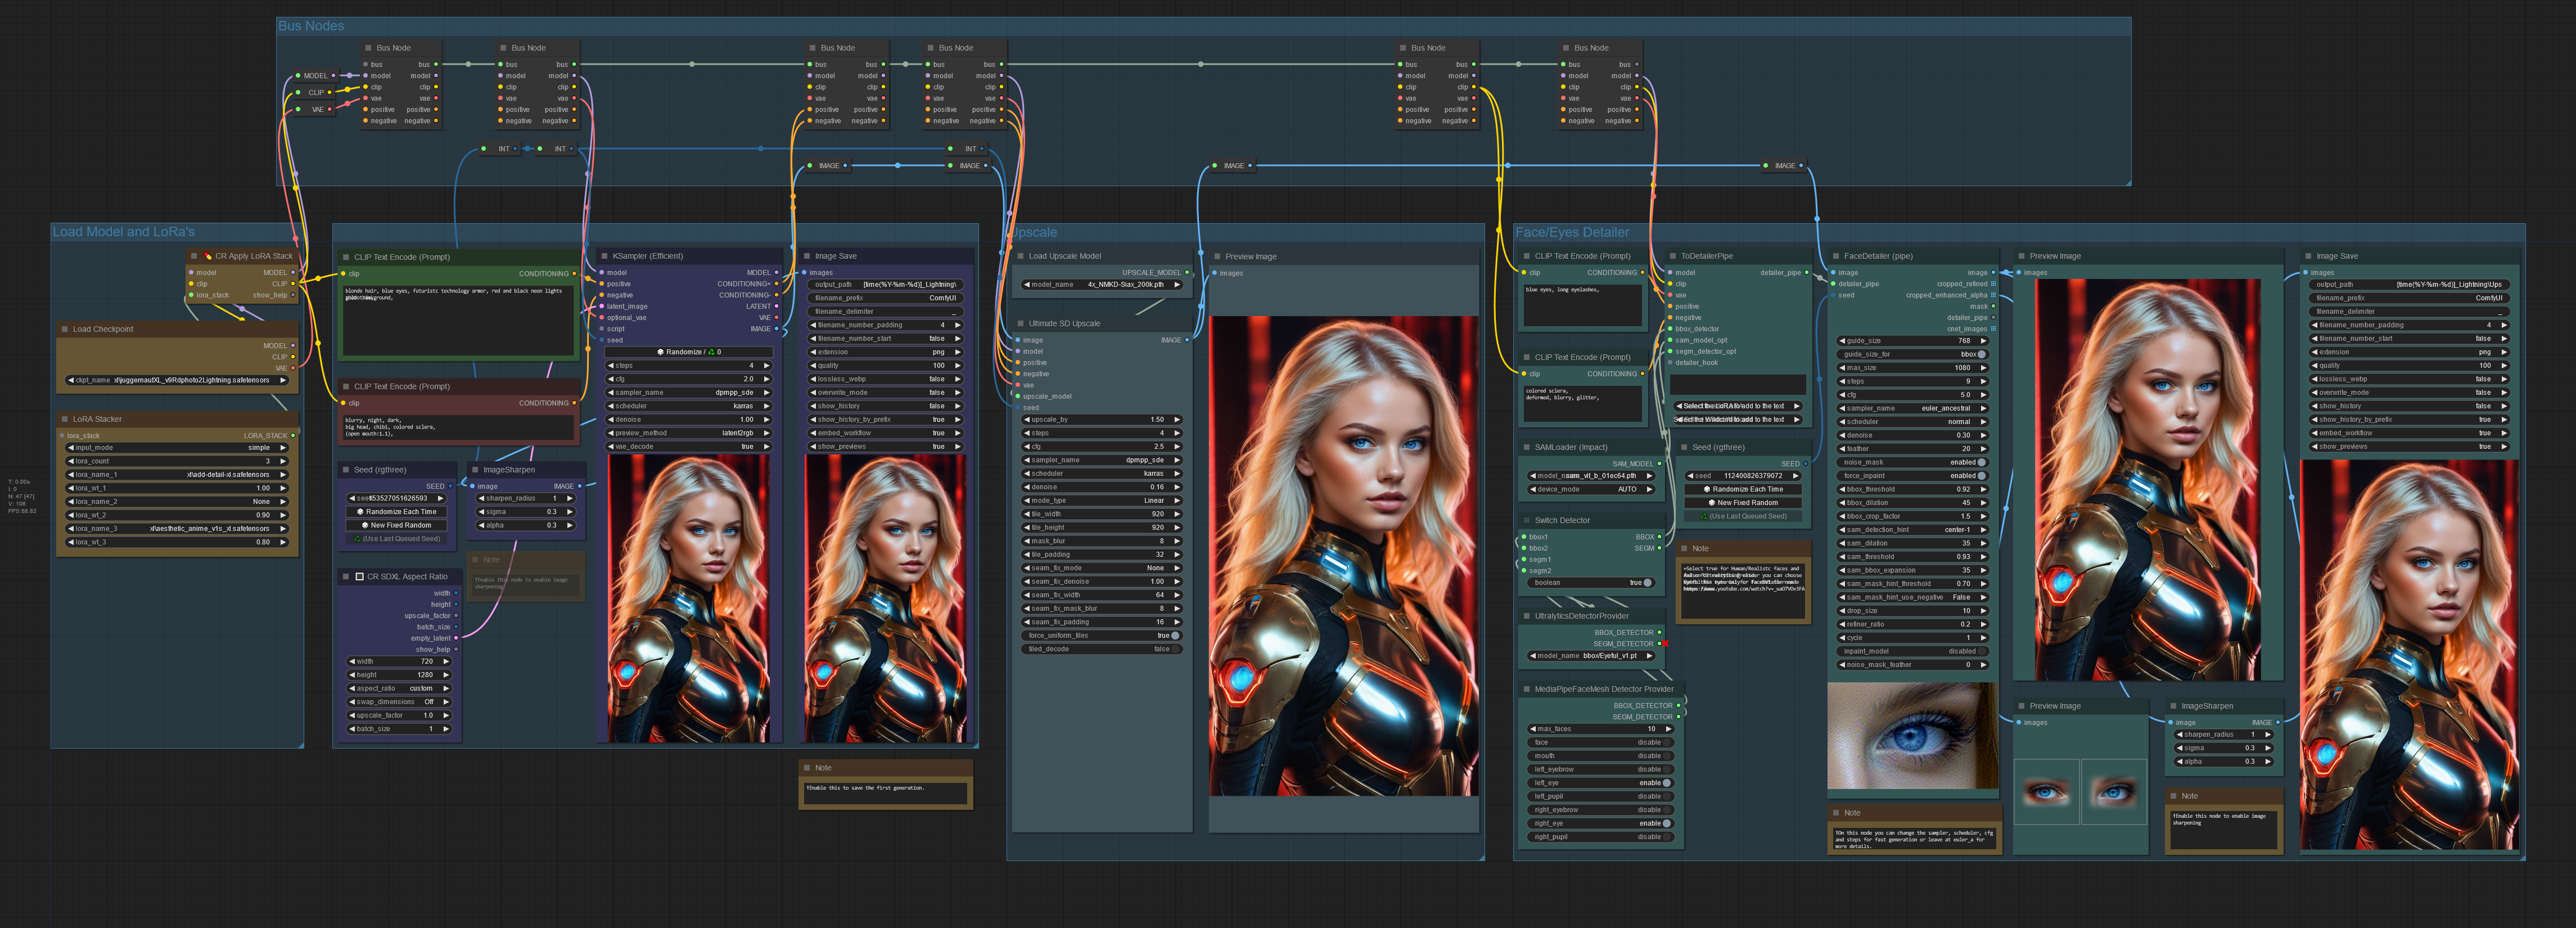Click Randomize Each Time in the left Seed node
The width and height of the screenshot is (2576, 928).
click(397, 512)
